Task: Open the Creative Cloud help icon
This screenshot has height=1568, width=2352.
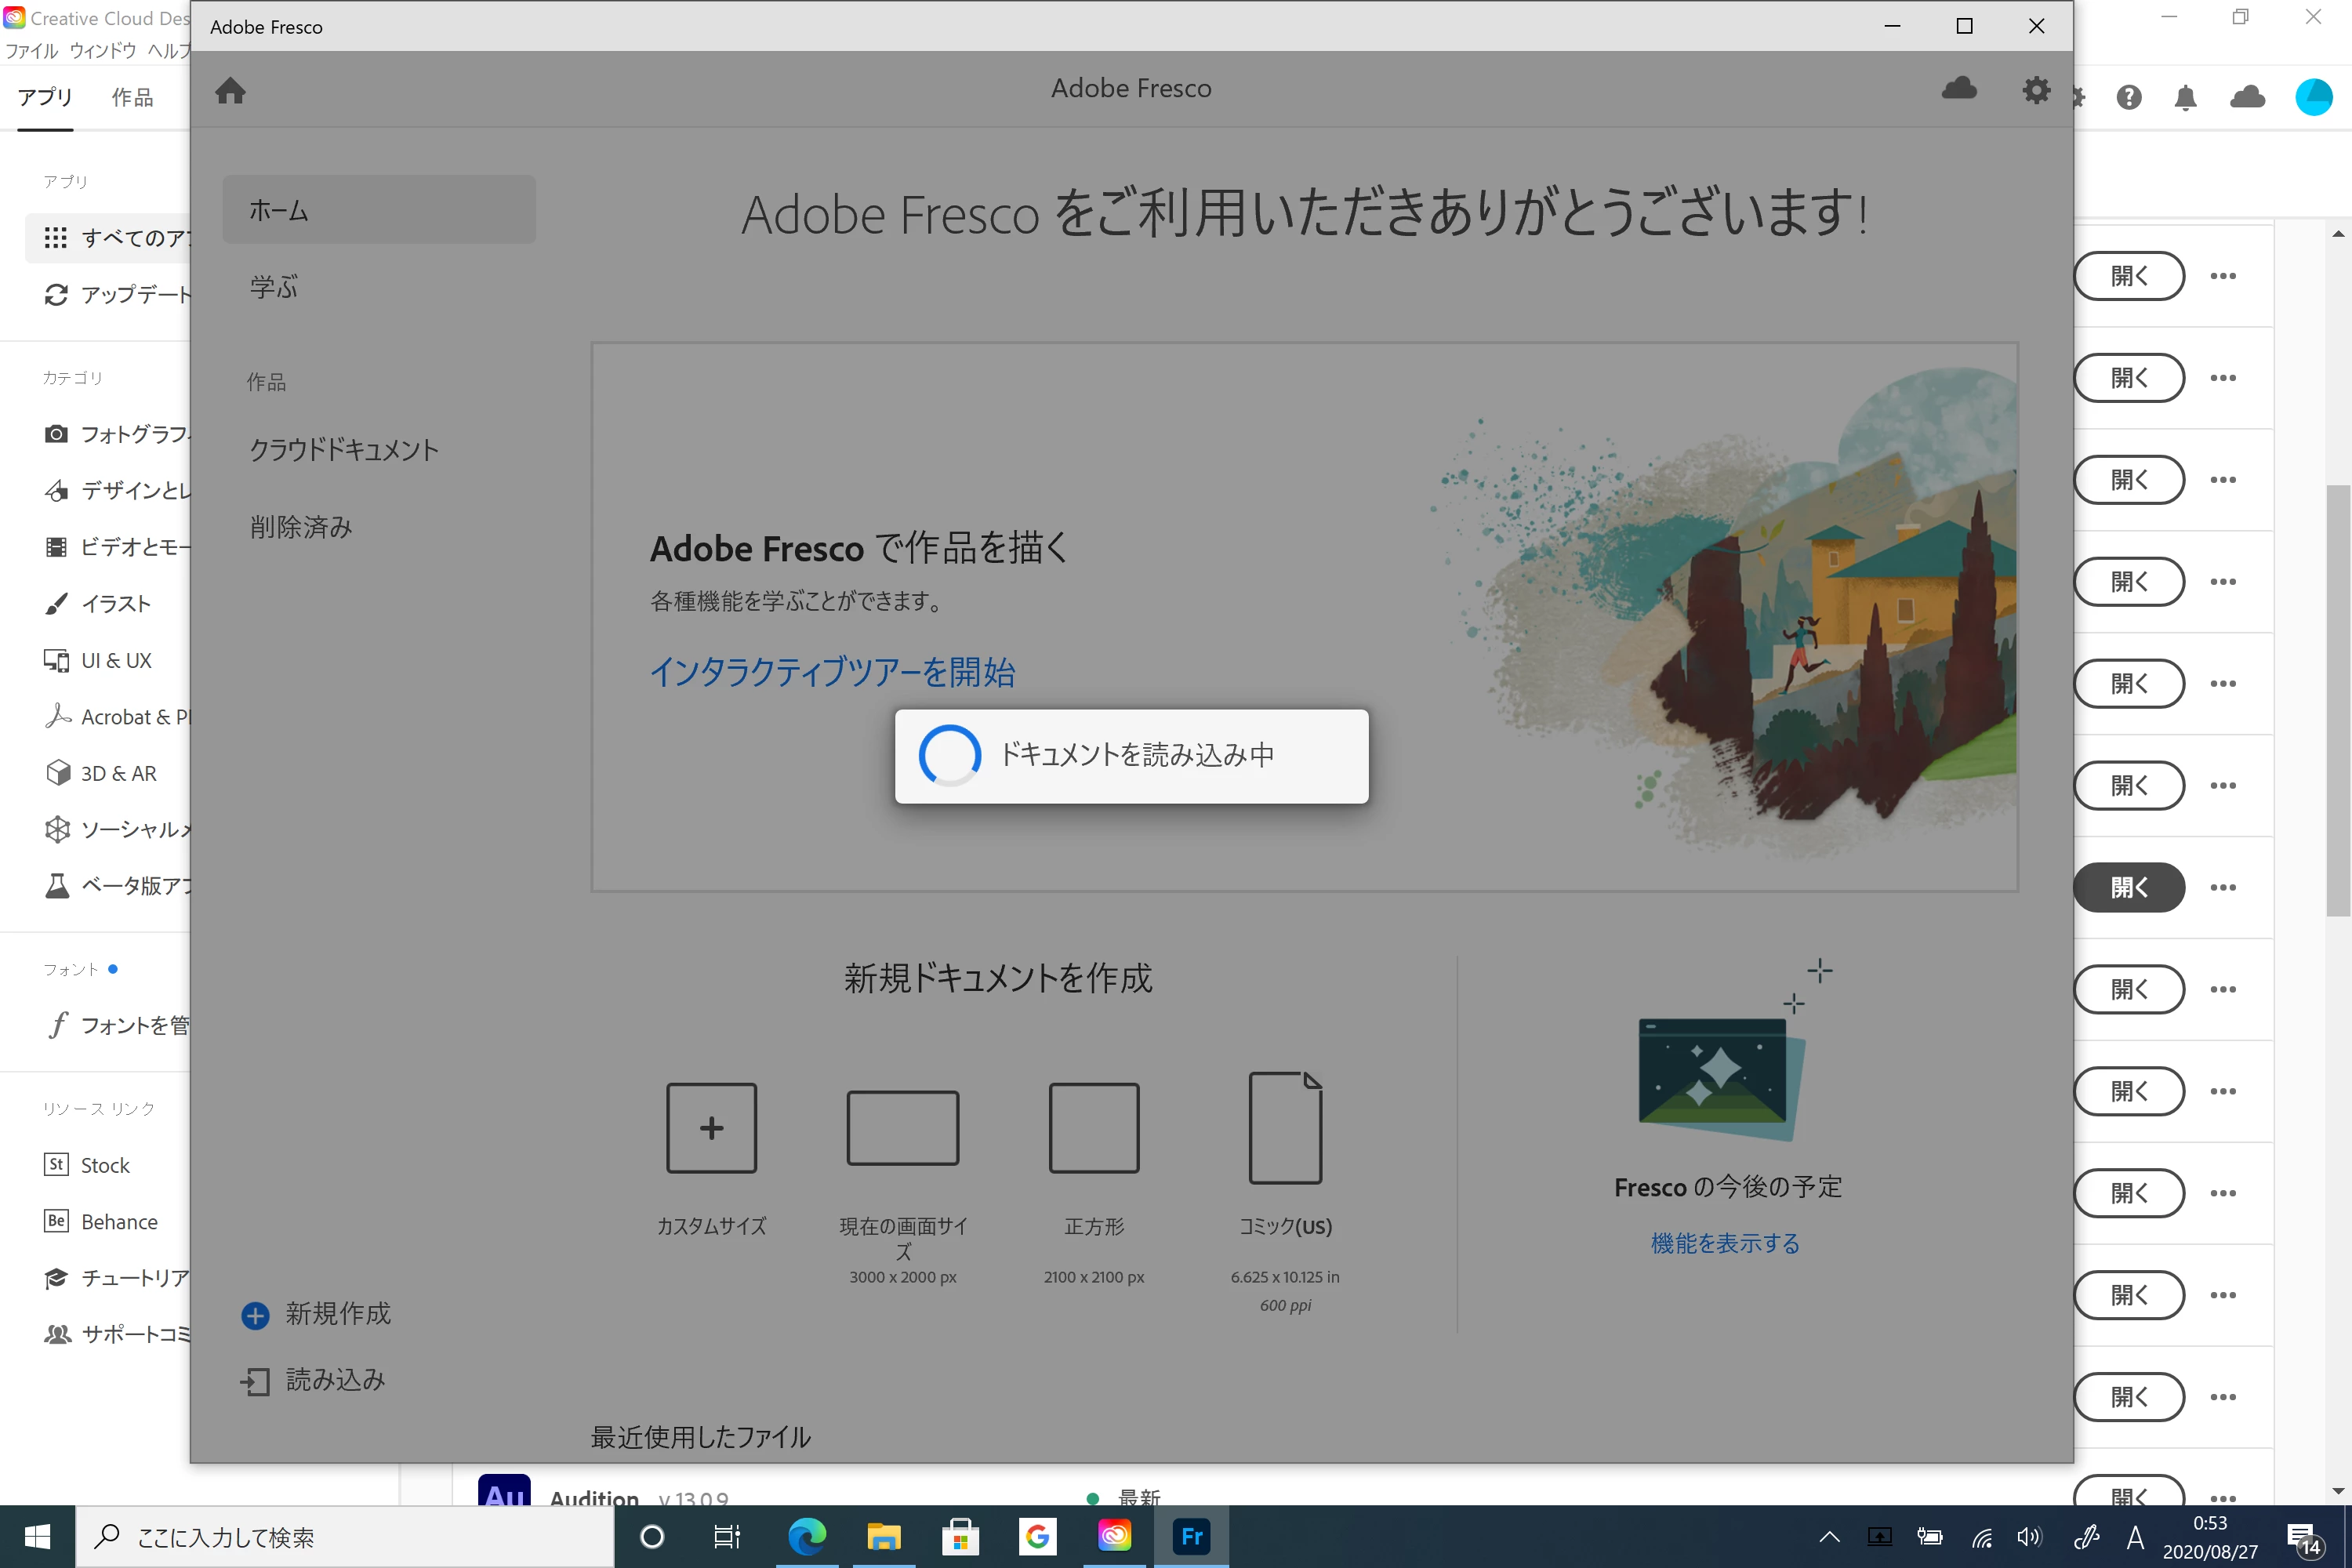Action: point(2129,97)
